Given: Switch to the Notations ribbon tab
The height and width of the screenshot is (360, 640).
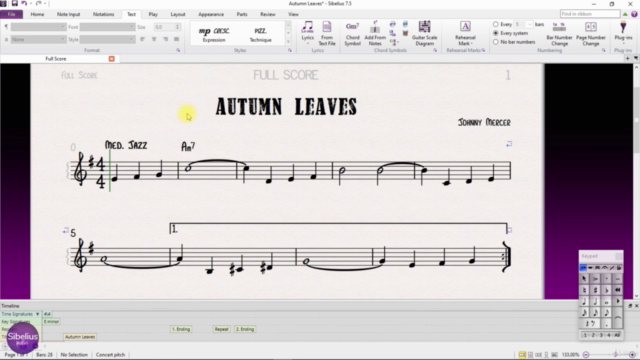Looking at the screenshot, I should coord(103,14).
